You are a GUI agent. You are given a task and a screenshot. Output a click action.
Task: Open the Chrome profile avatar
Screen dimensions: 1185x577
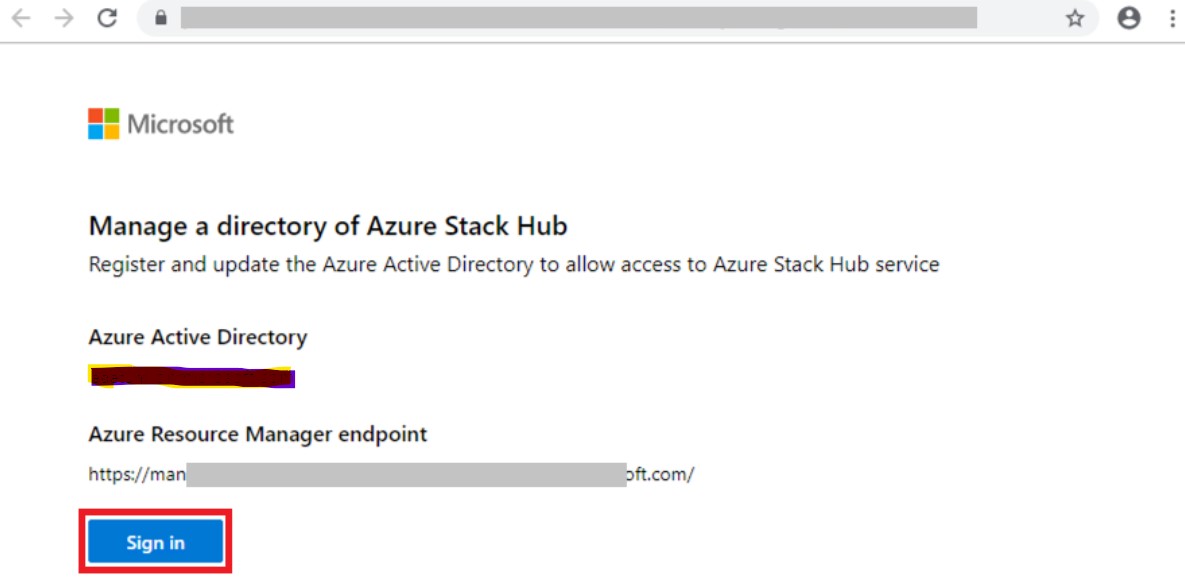coord(1129,18)
